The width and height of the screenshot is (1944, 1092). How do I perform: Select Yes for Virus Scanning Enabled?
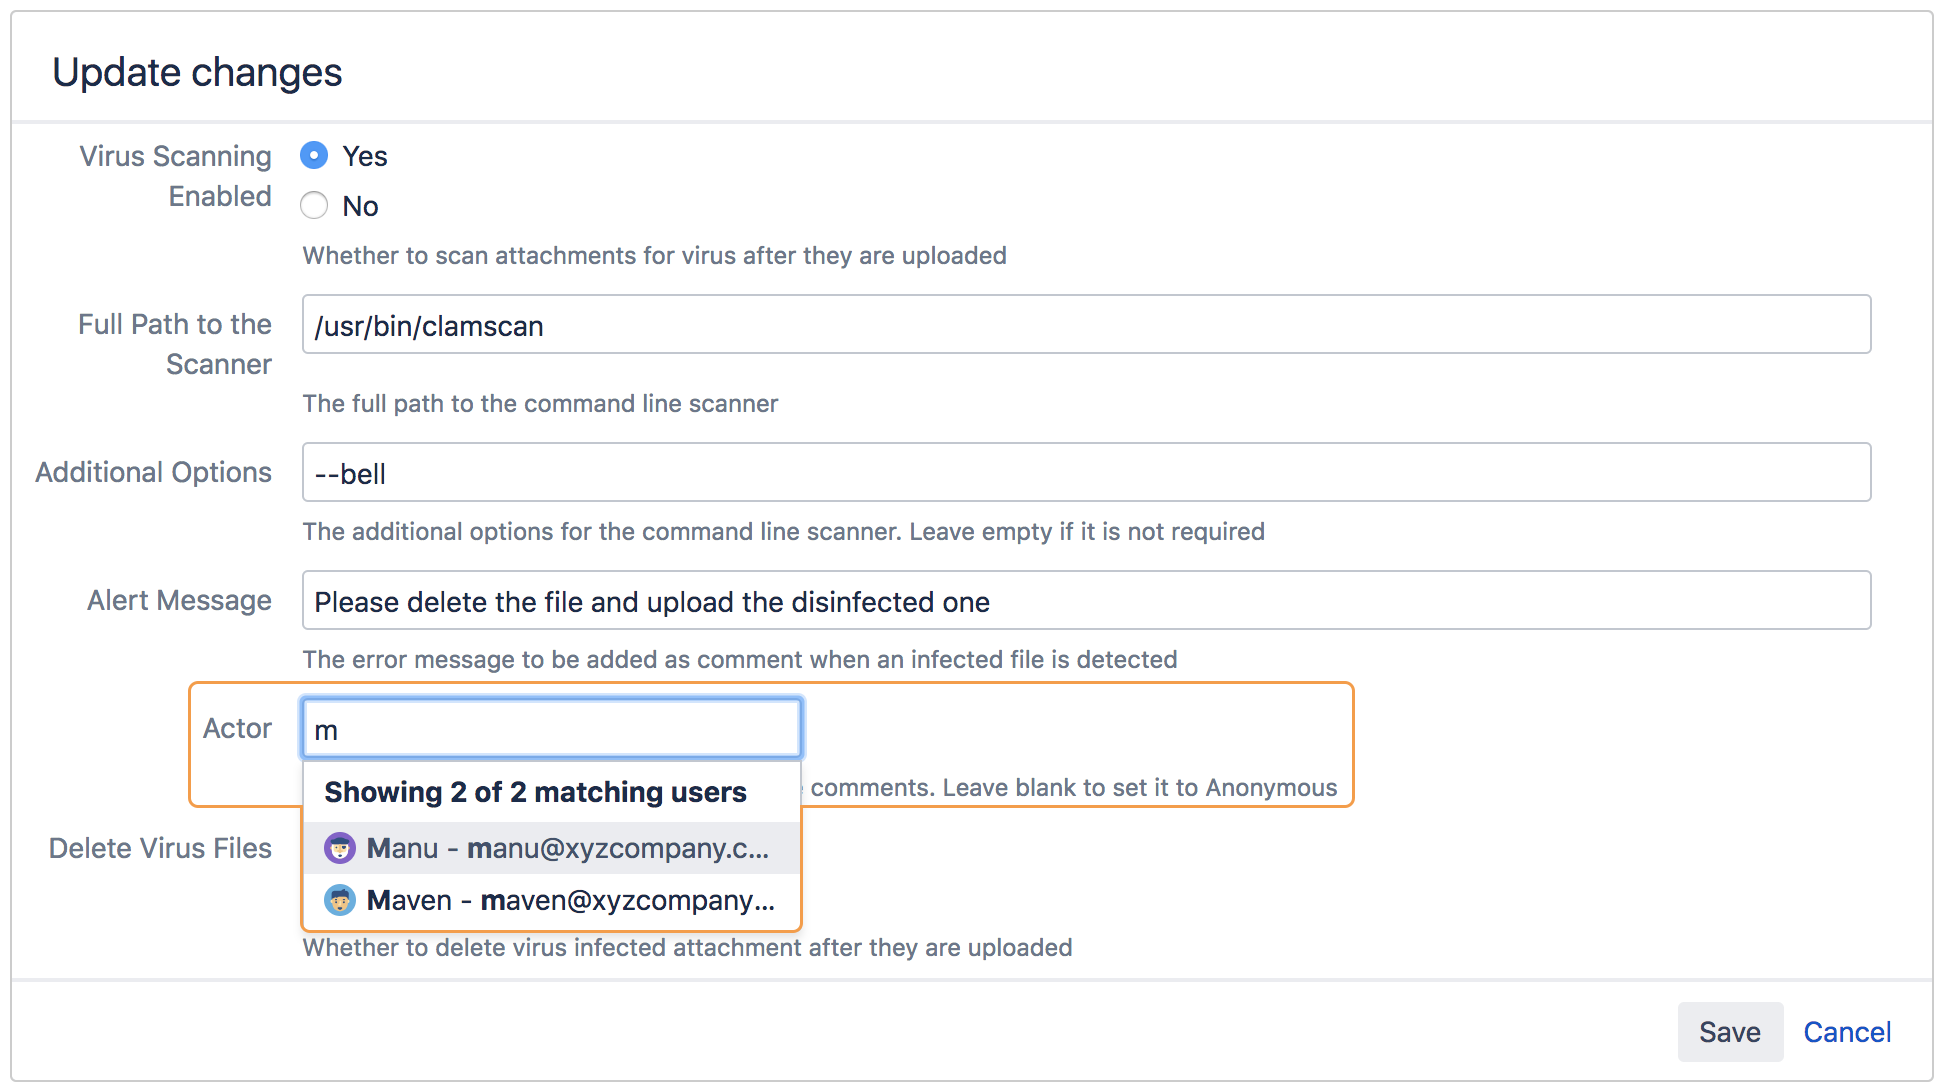pos(314,156)
